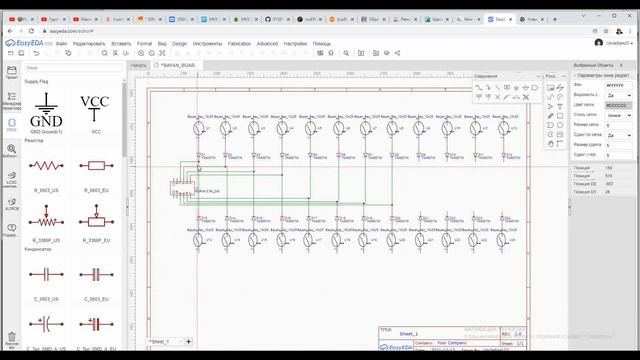The image size is (640, 360).
Task: Switch to the start page tab
Action: (x=139, y=65)
